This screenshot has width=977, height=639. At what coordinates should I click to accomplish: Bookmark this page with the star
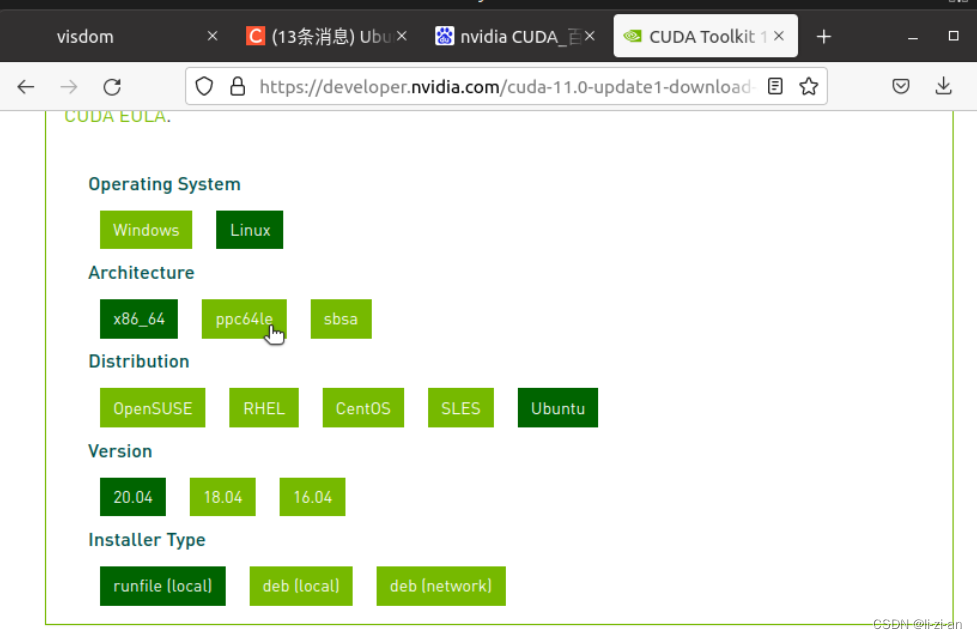[811, 86]
